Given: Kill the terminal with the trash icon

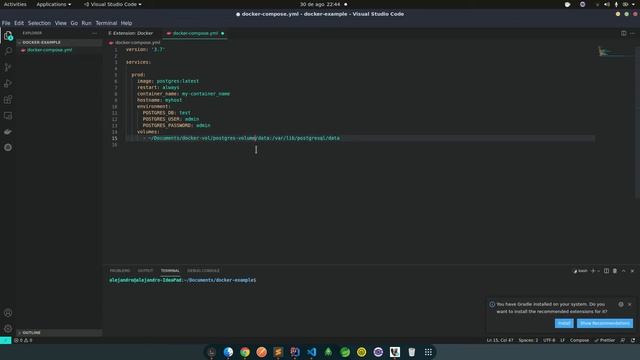Looking at the screenshot, I should [x=615, y=271].
